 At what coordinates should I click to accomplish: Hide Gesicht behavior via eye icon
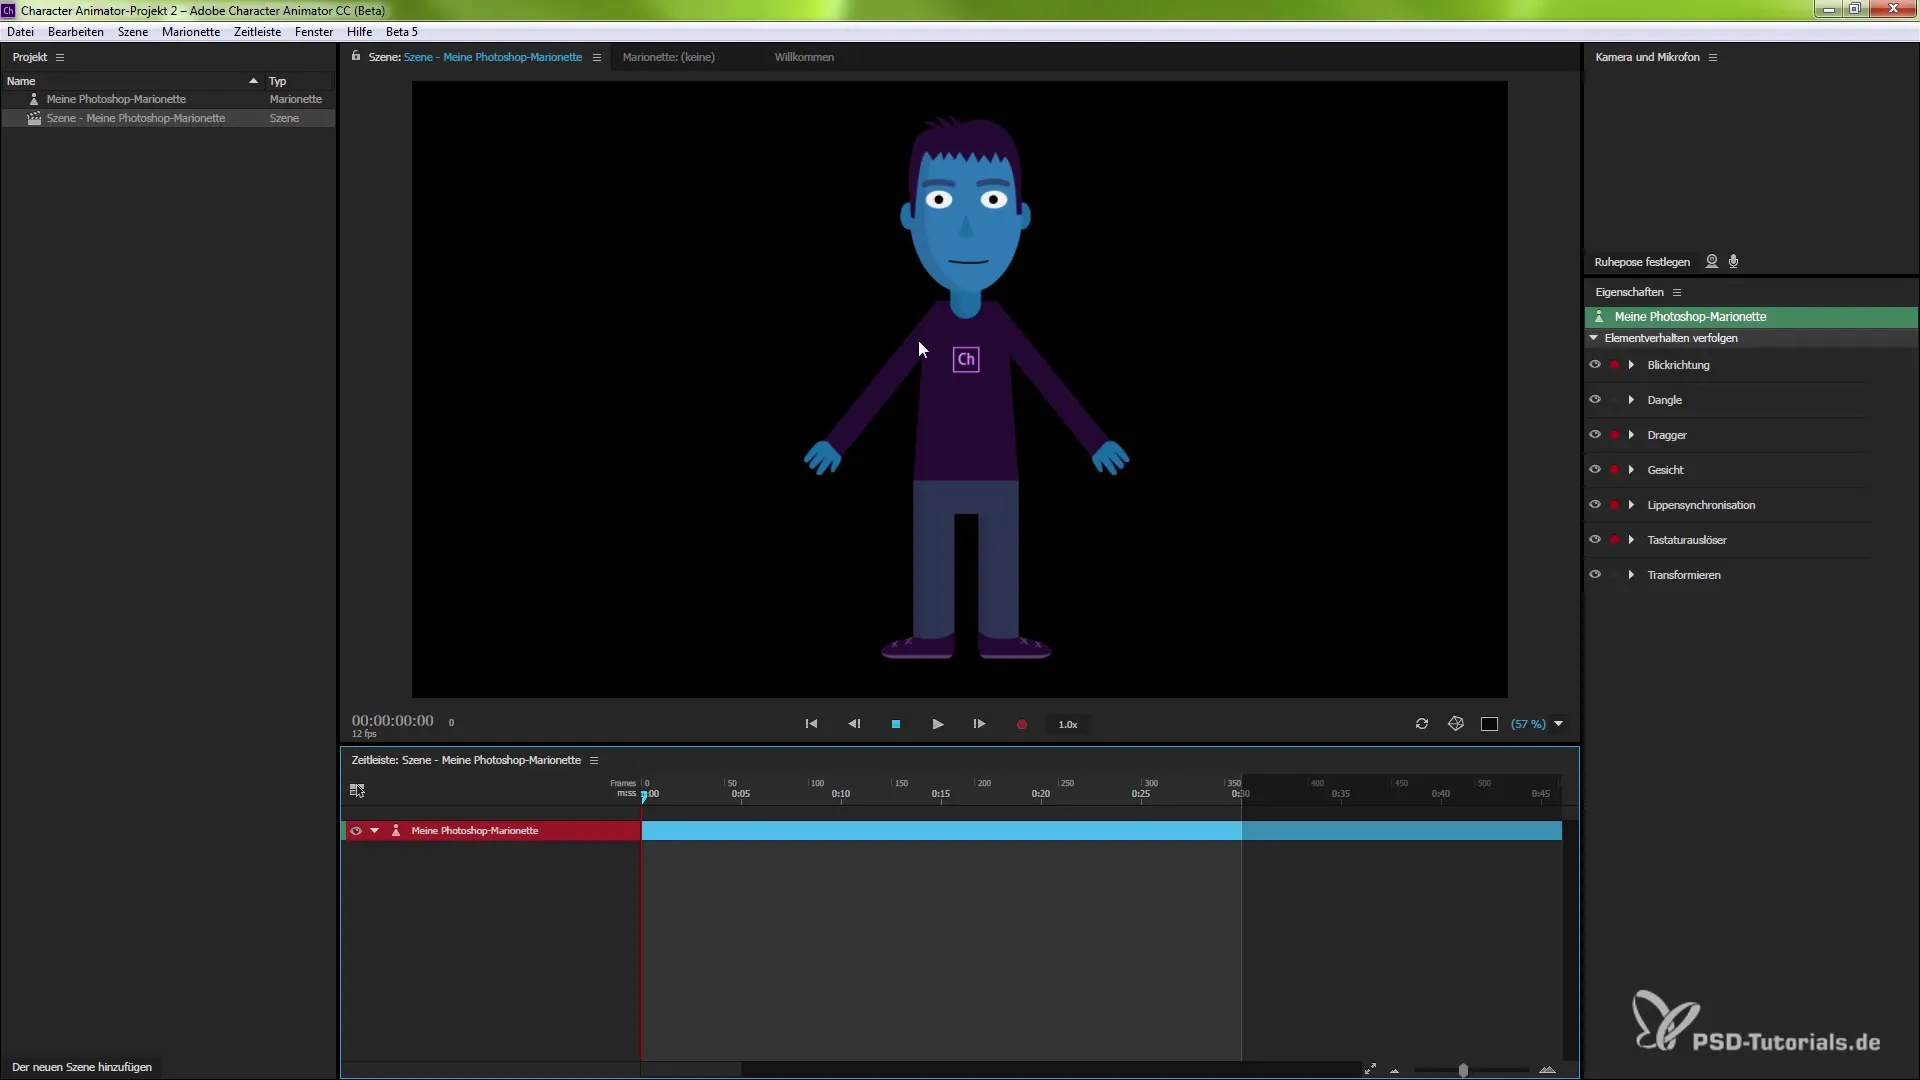coord(1595,470)
